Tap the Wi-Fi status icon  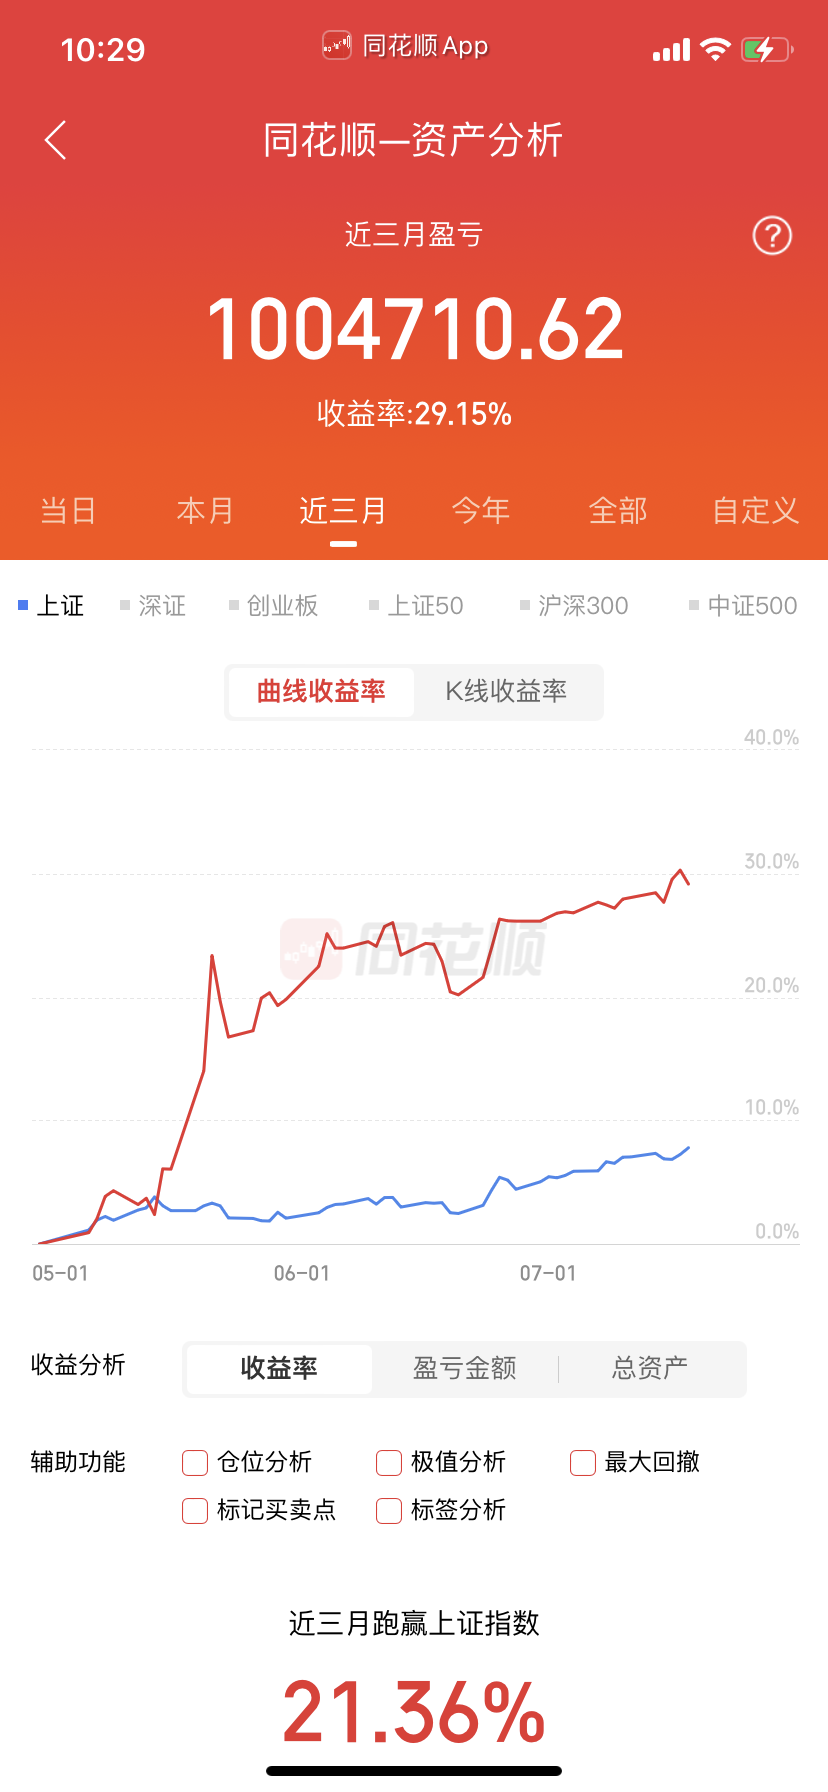click(716, 49)
